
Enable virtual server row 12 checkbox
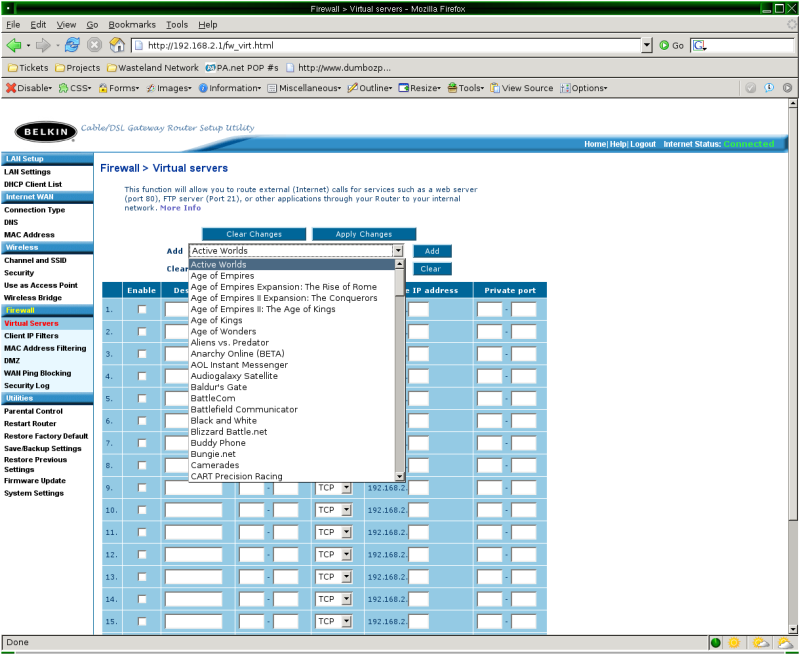click(x=142, y=555)
